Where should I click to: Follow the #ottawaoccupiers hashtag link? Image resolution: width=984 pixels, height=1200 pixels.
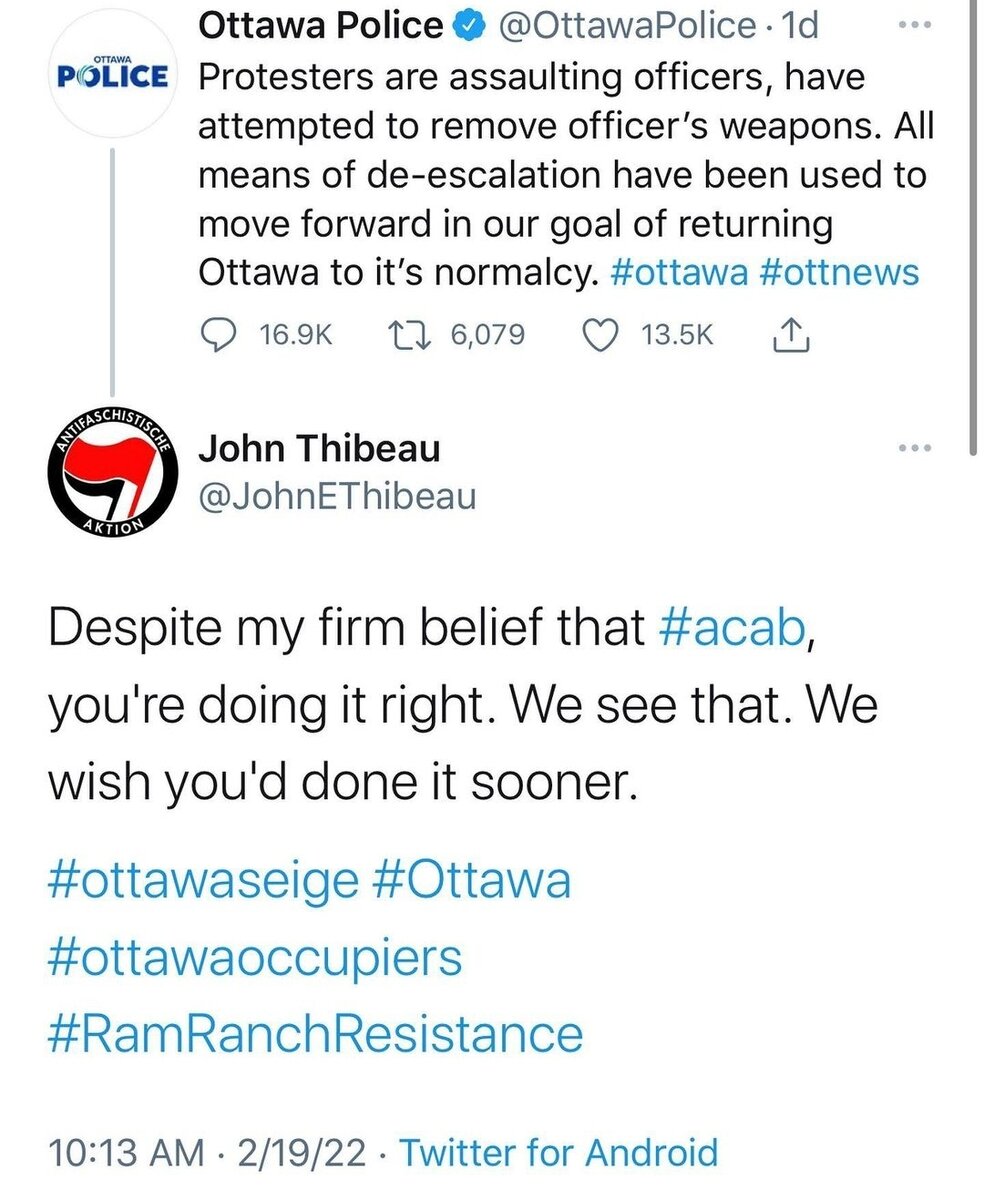254,956
